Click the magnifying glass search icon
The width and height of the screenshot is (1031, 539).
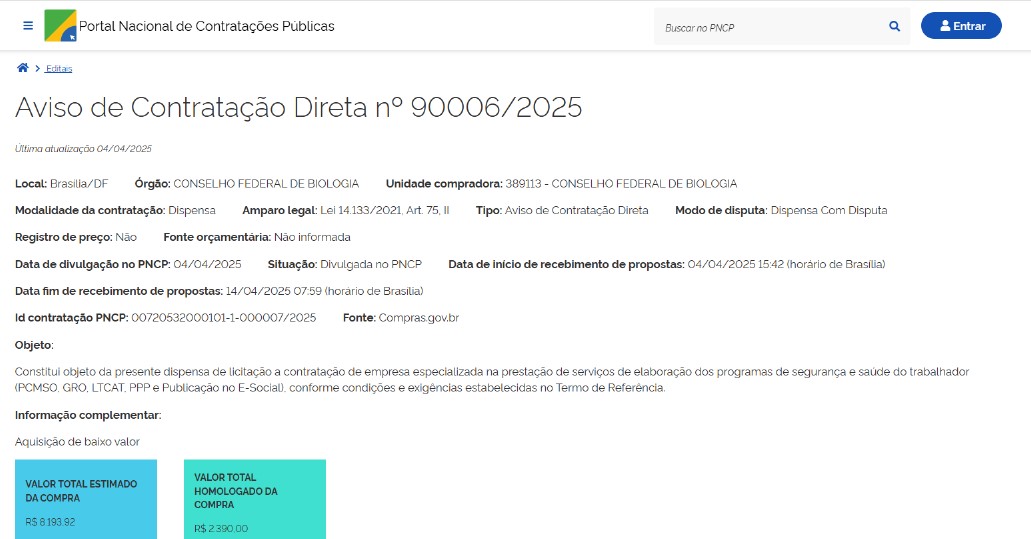click(x=894, y=27)
